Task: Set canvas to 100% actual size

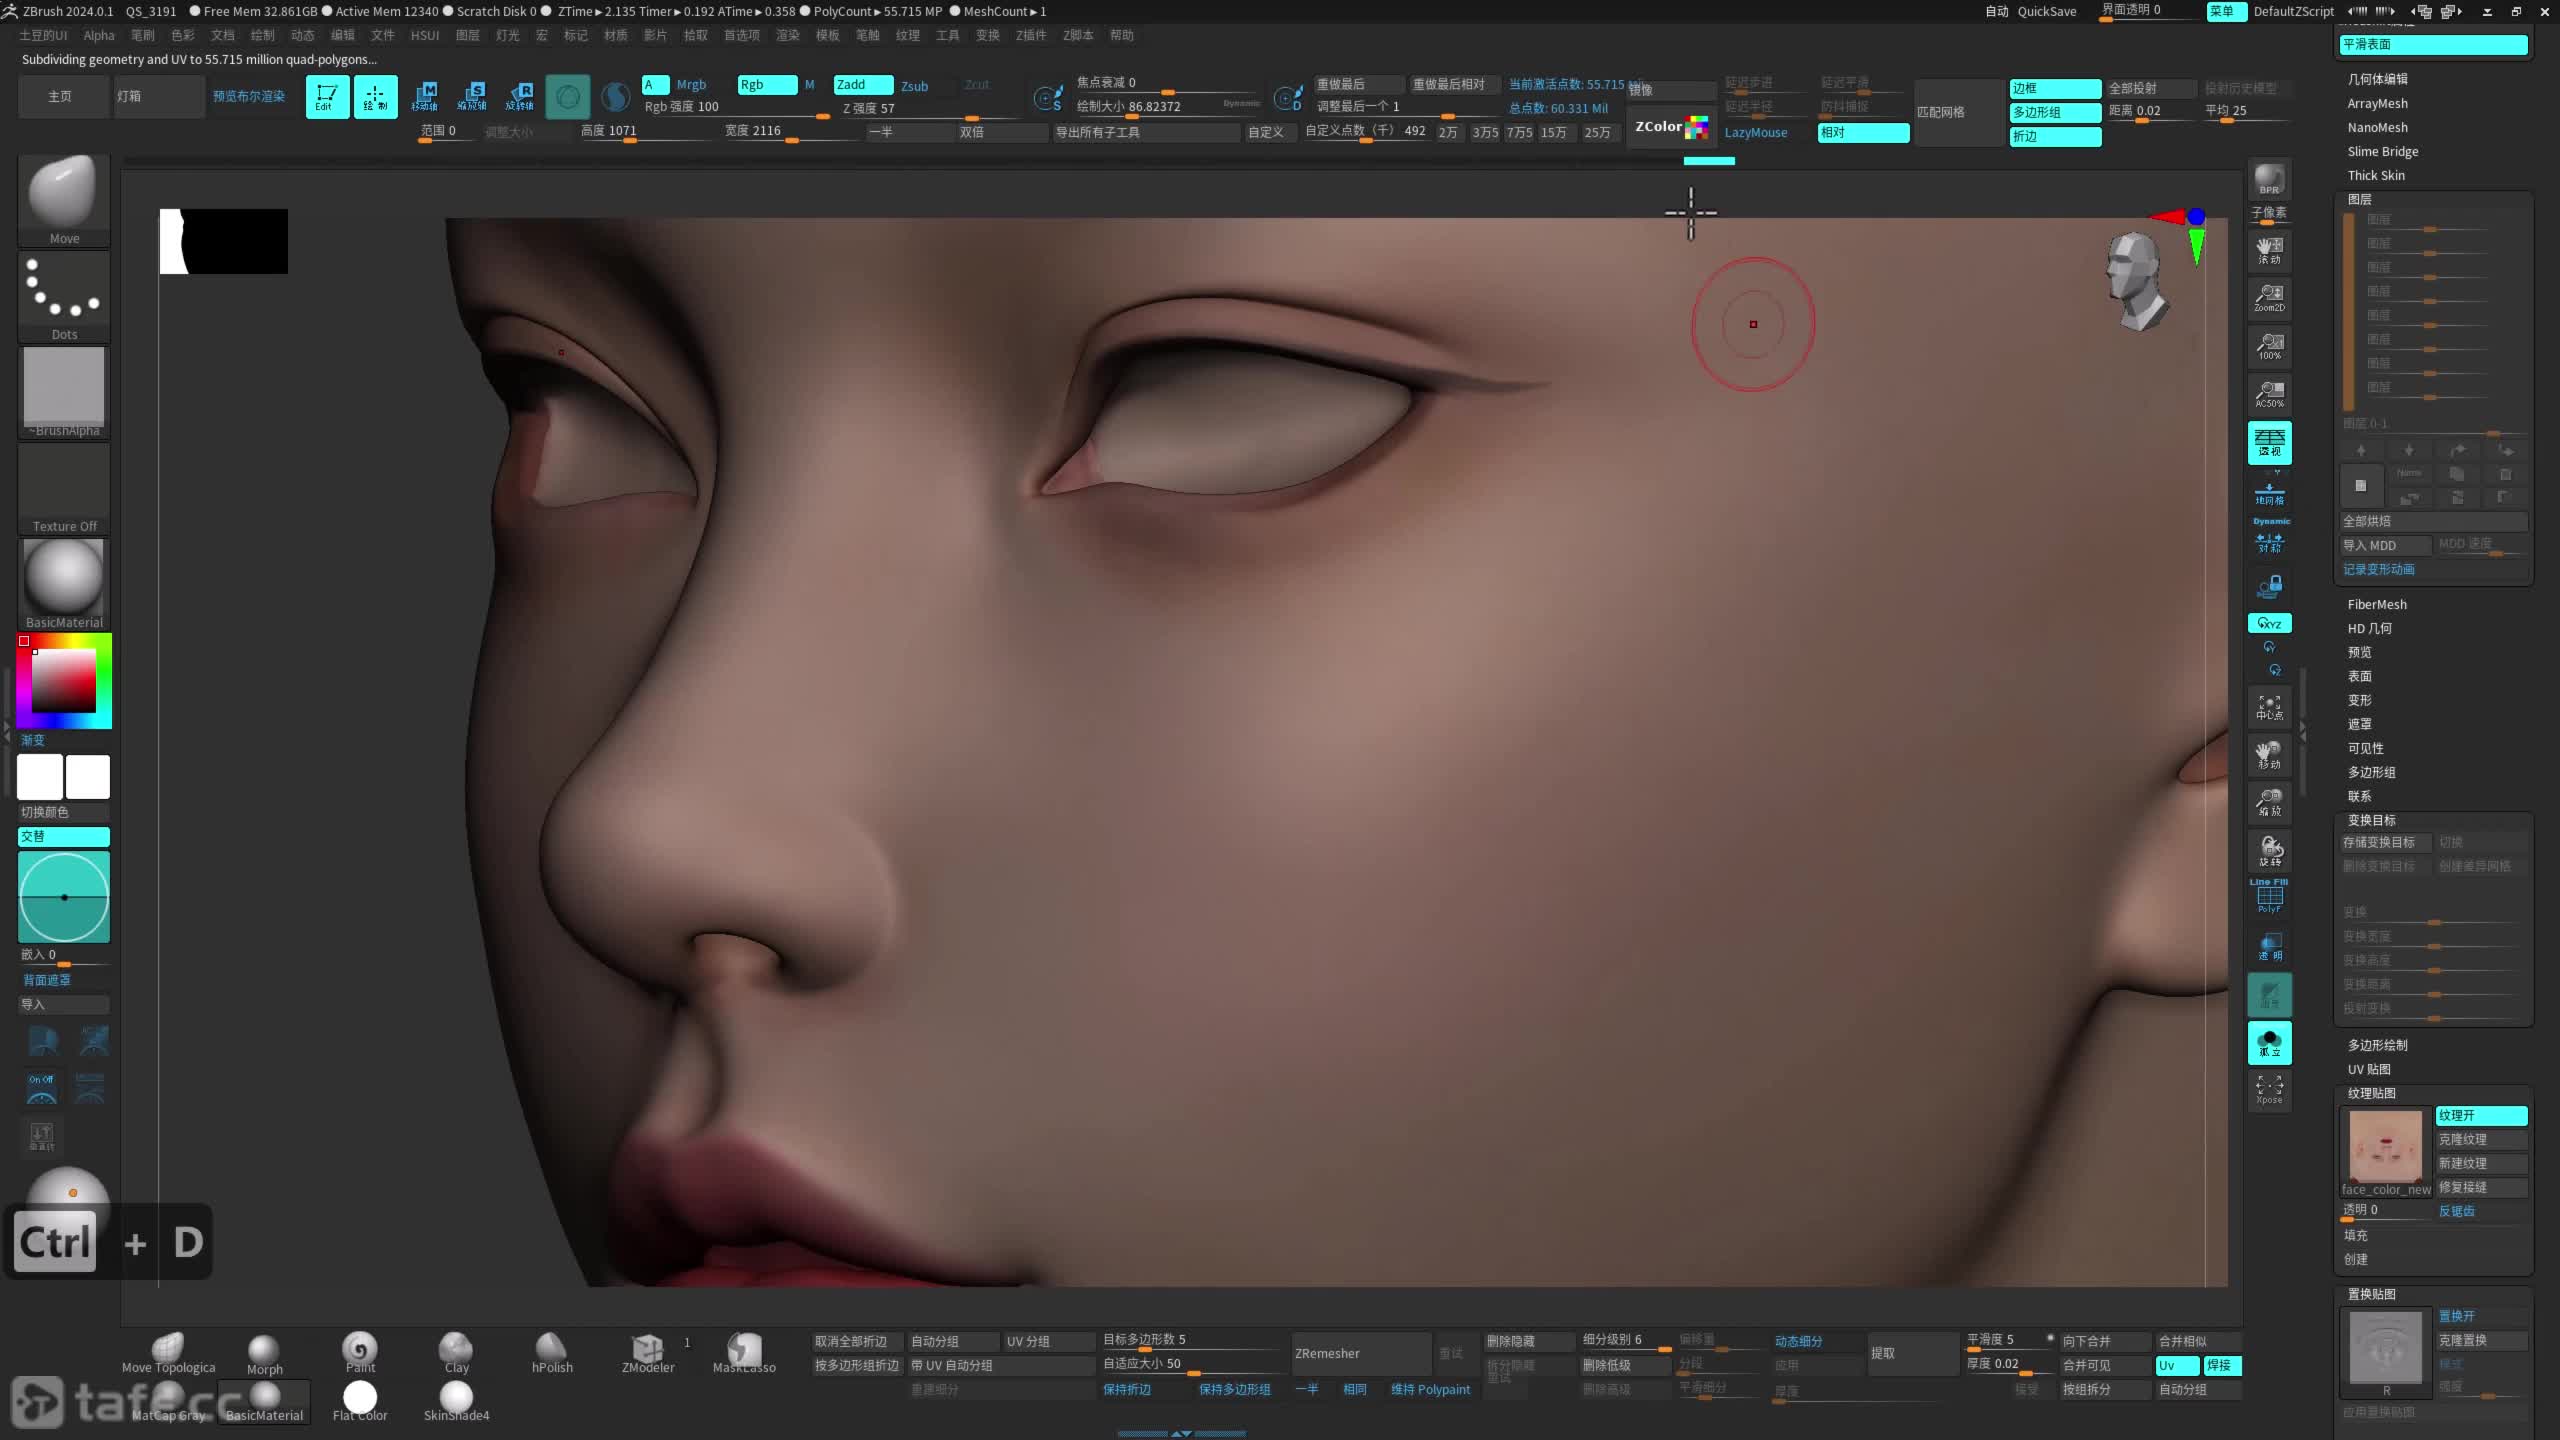Action: pos(2269,346)
